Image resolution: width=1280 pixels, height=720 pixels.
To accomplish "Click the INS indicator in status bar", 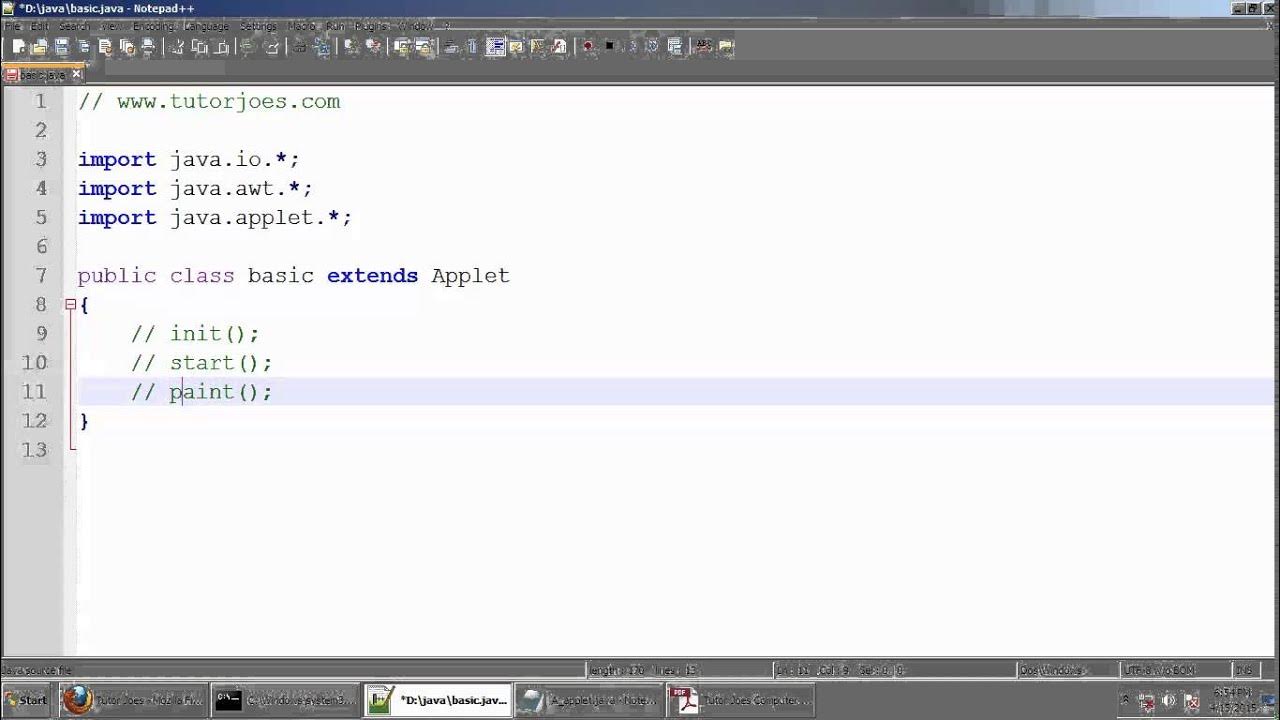I will 1244,670.
